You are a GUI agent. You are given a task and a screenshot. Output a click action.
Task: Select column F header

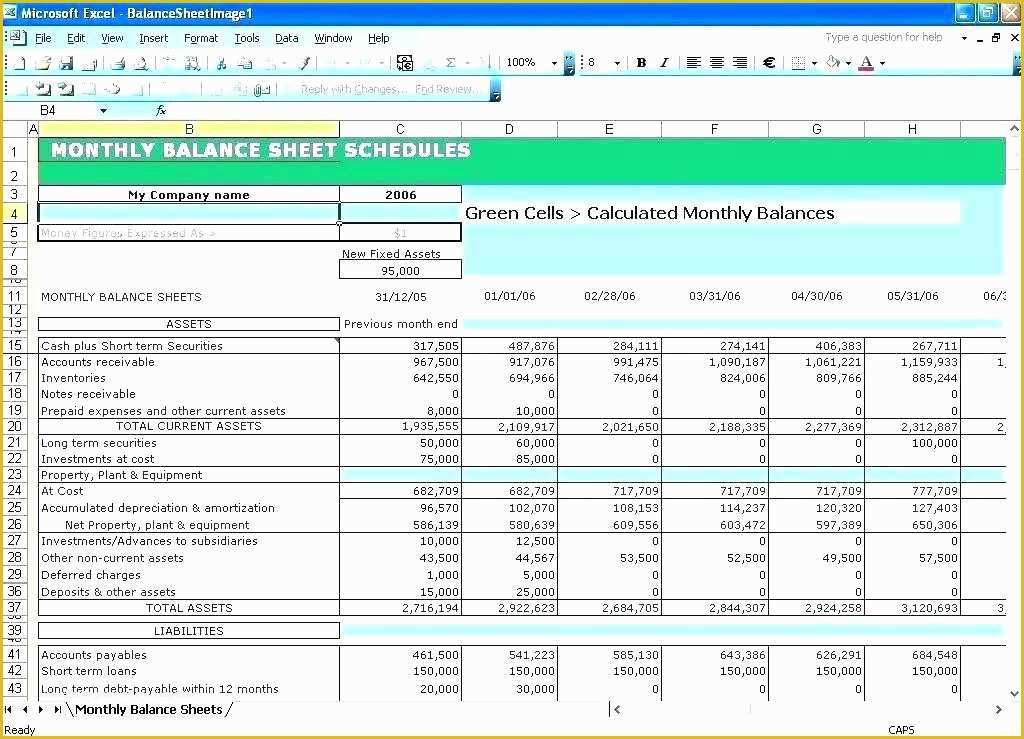pyautogui.click(x=714, y=129)
